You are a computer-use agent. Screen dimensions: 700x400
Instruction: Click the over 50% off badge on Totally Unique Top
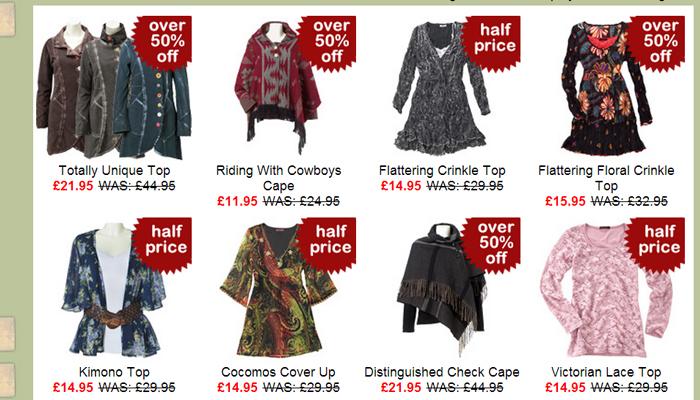[164, 42]
